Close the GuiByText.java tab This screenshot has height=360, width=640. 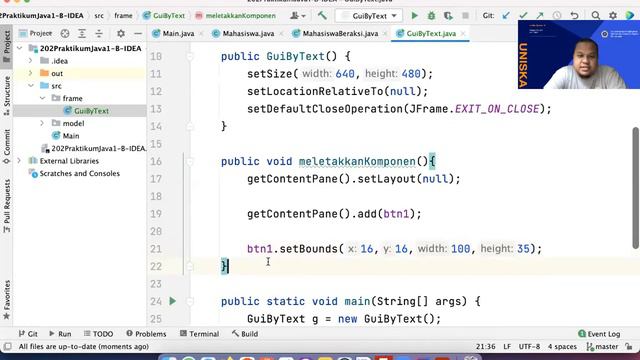point(463,34)
